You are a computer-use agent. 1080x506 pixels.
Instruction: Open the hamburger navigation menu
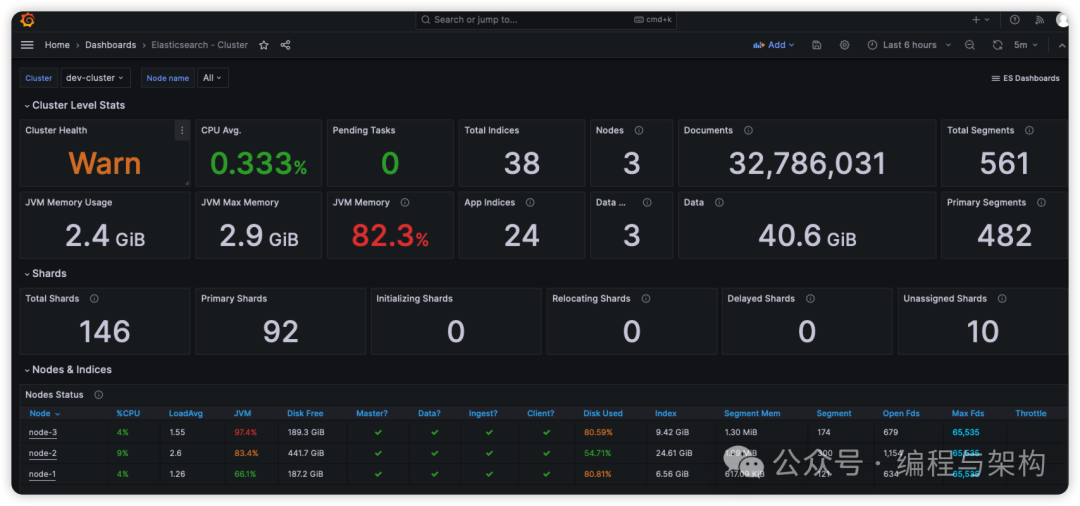[27, 45]
